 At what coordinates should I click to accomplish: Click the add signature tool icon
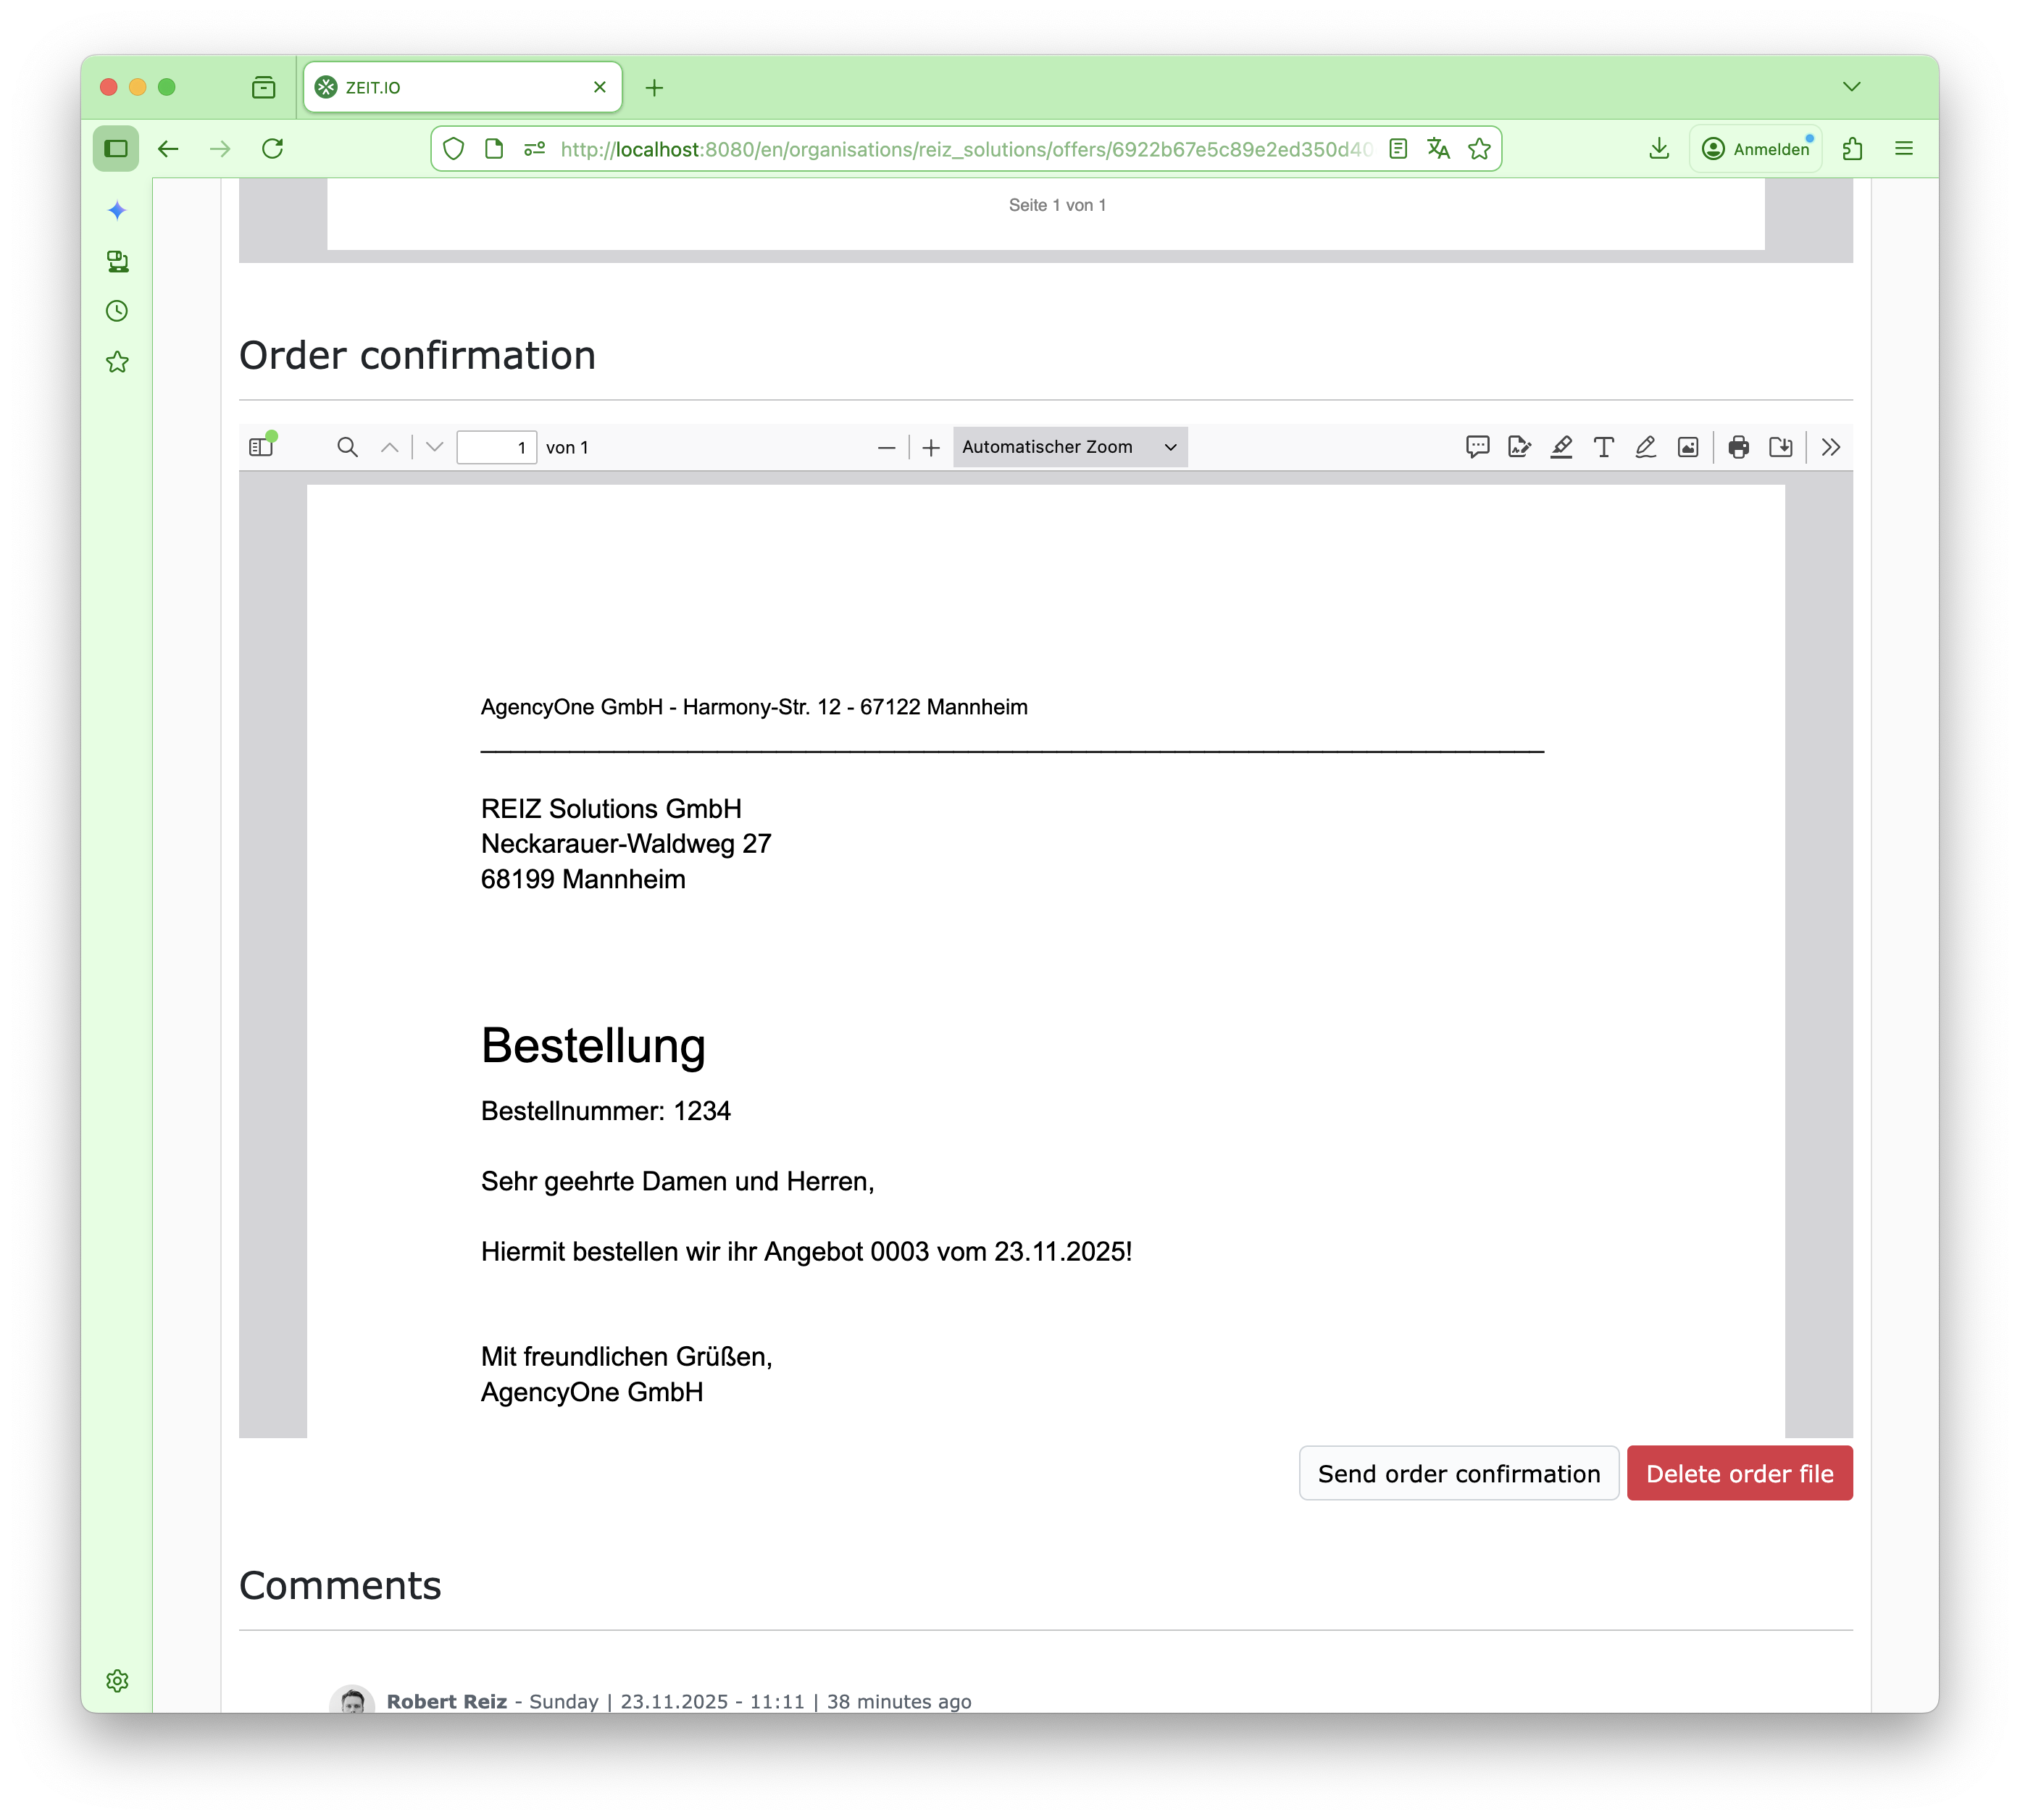[1519, 447]
